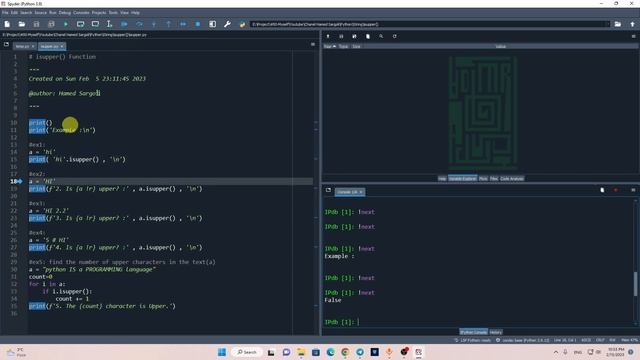
Task: Run selection or current line icon
Action: [109, 24]
